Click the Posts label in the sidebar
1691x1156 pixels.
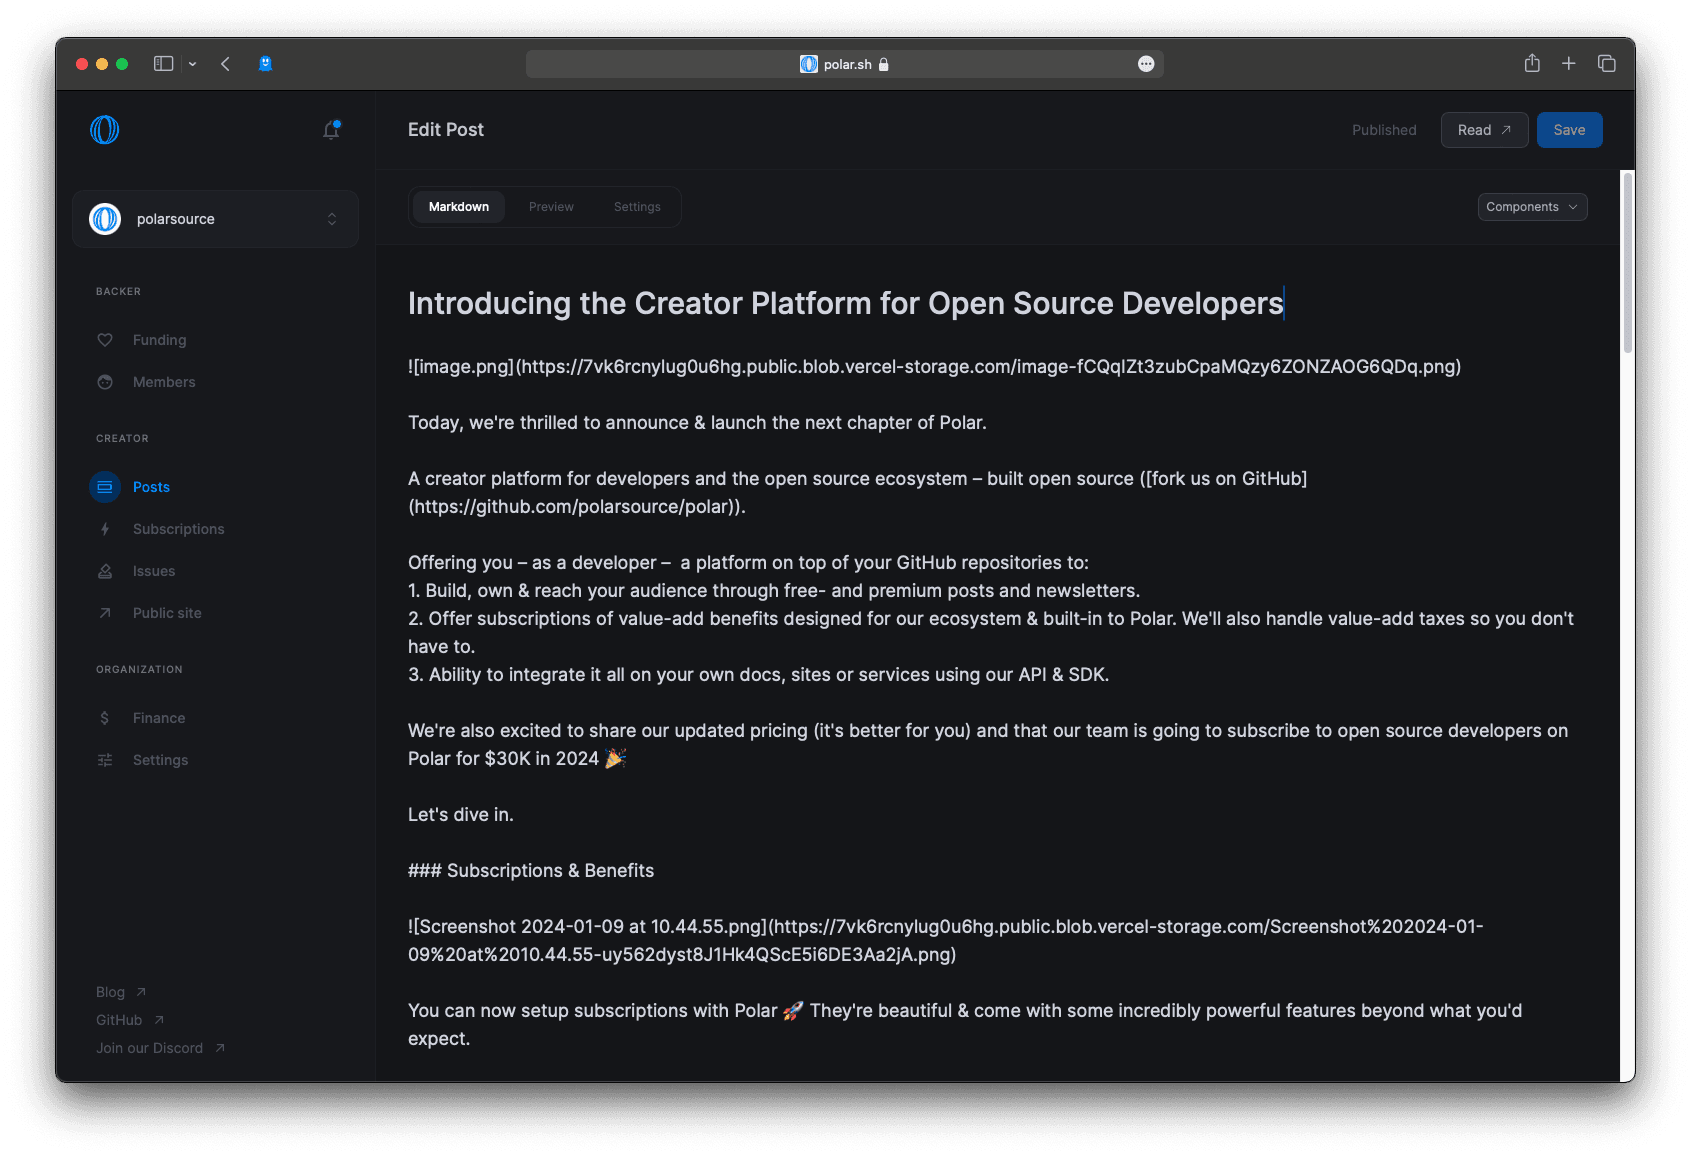click(151, 487)
